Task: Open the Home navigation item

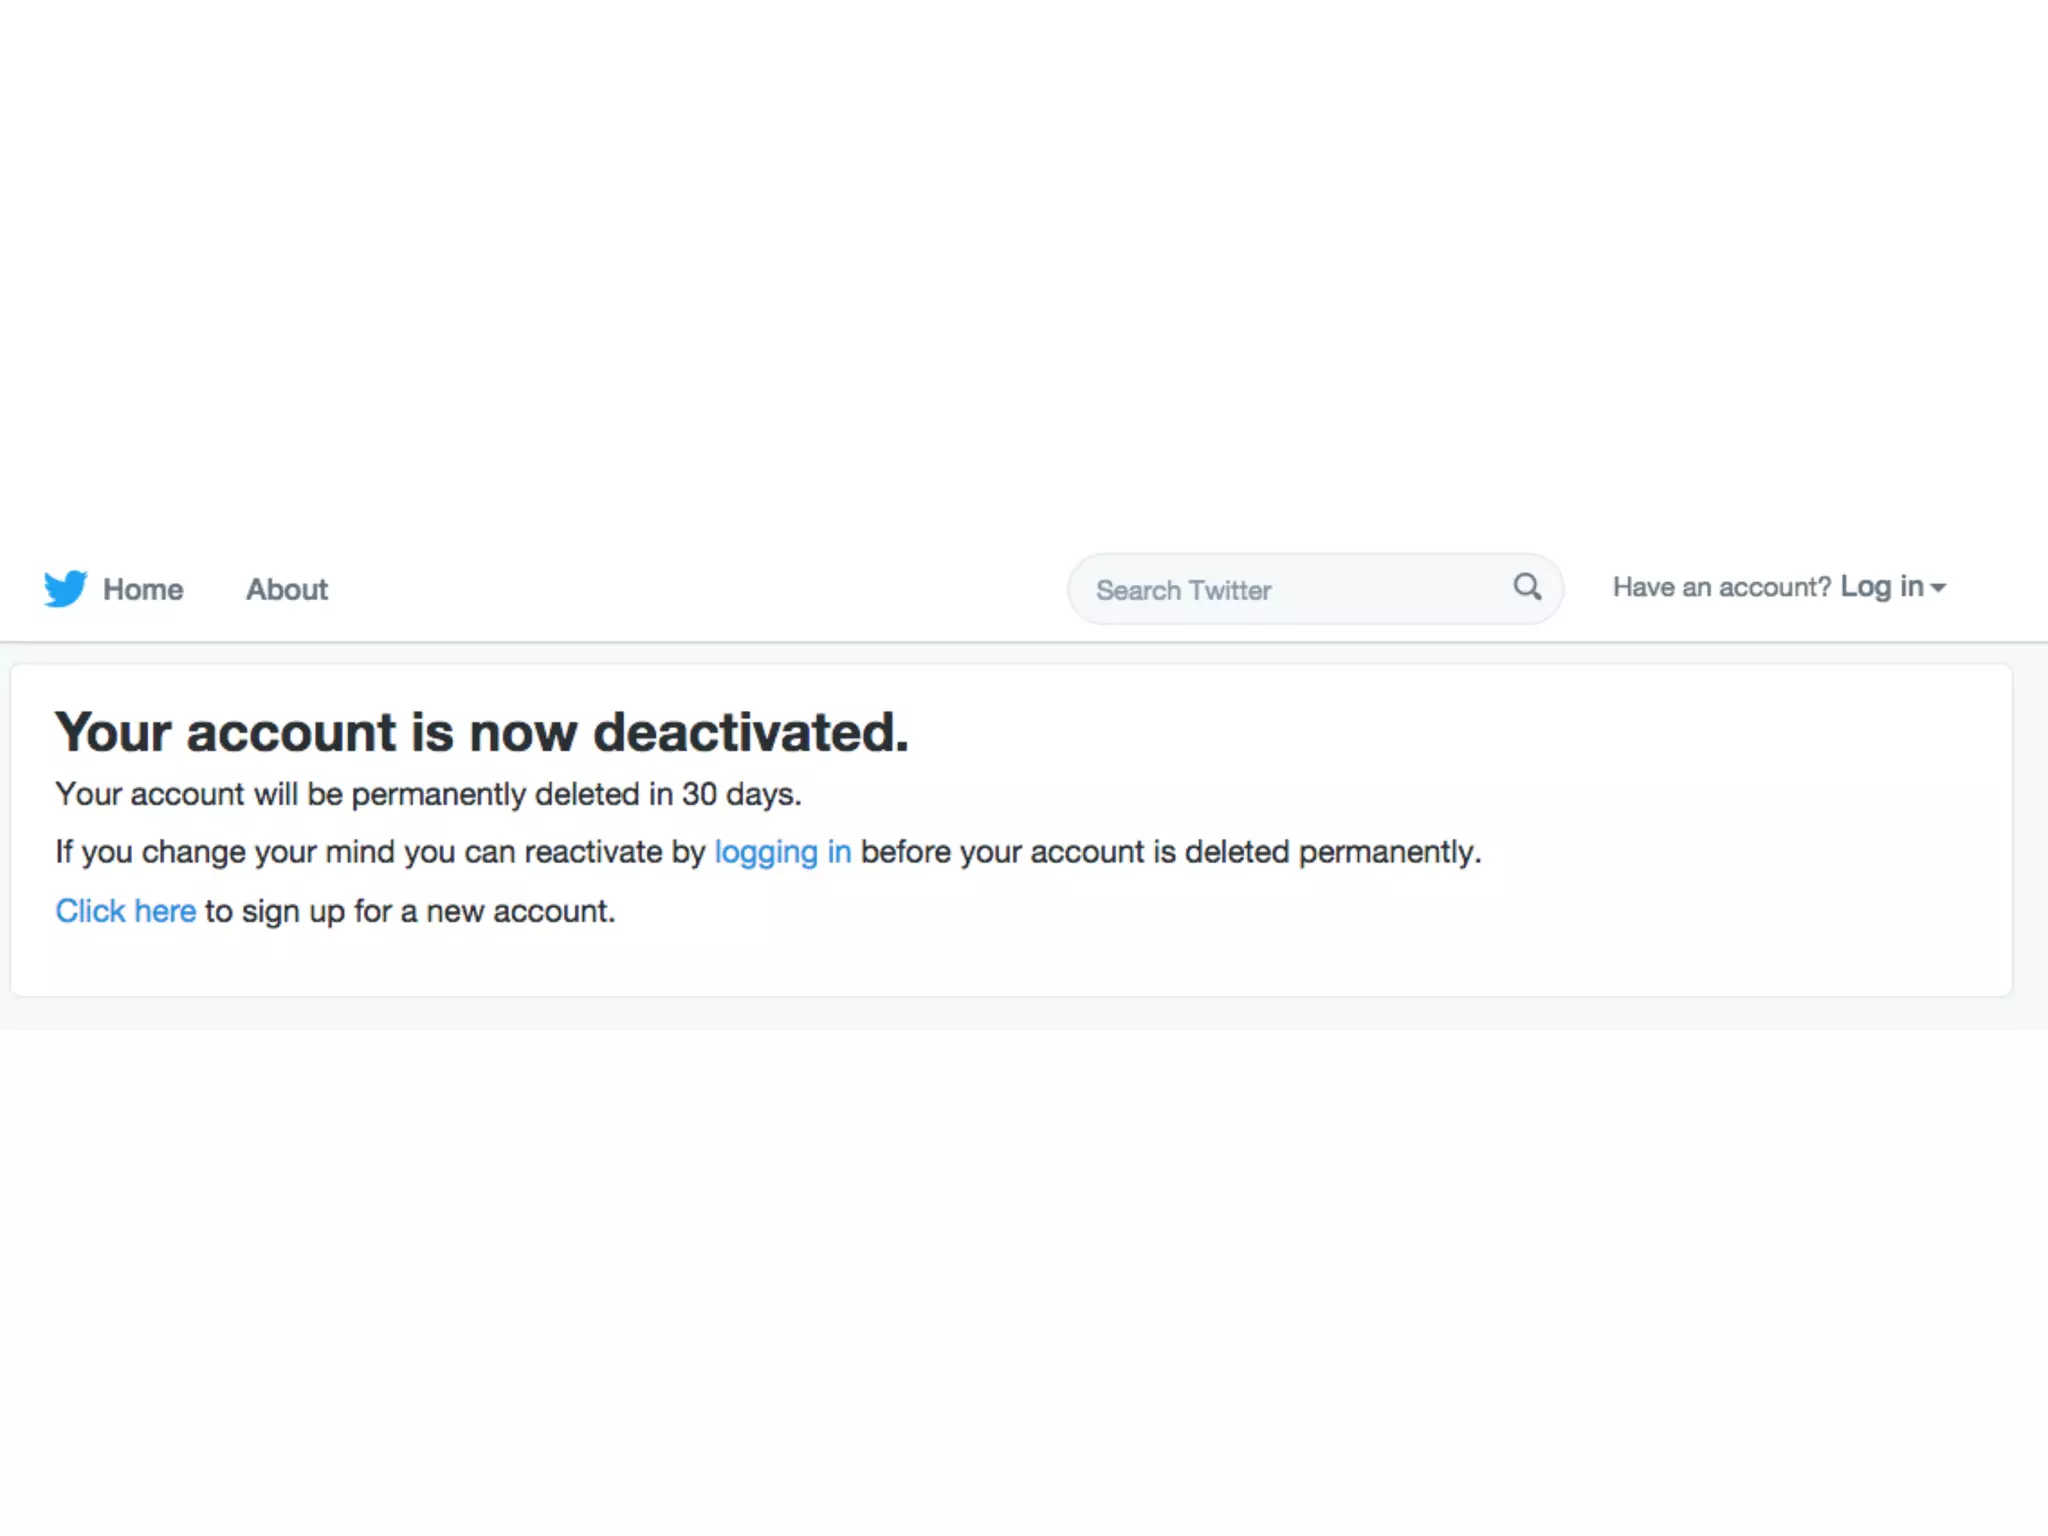Action: [x=143, y=590]
